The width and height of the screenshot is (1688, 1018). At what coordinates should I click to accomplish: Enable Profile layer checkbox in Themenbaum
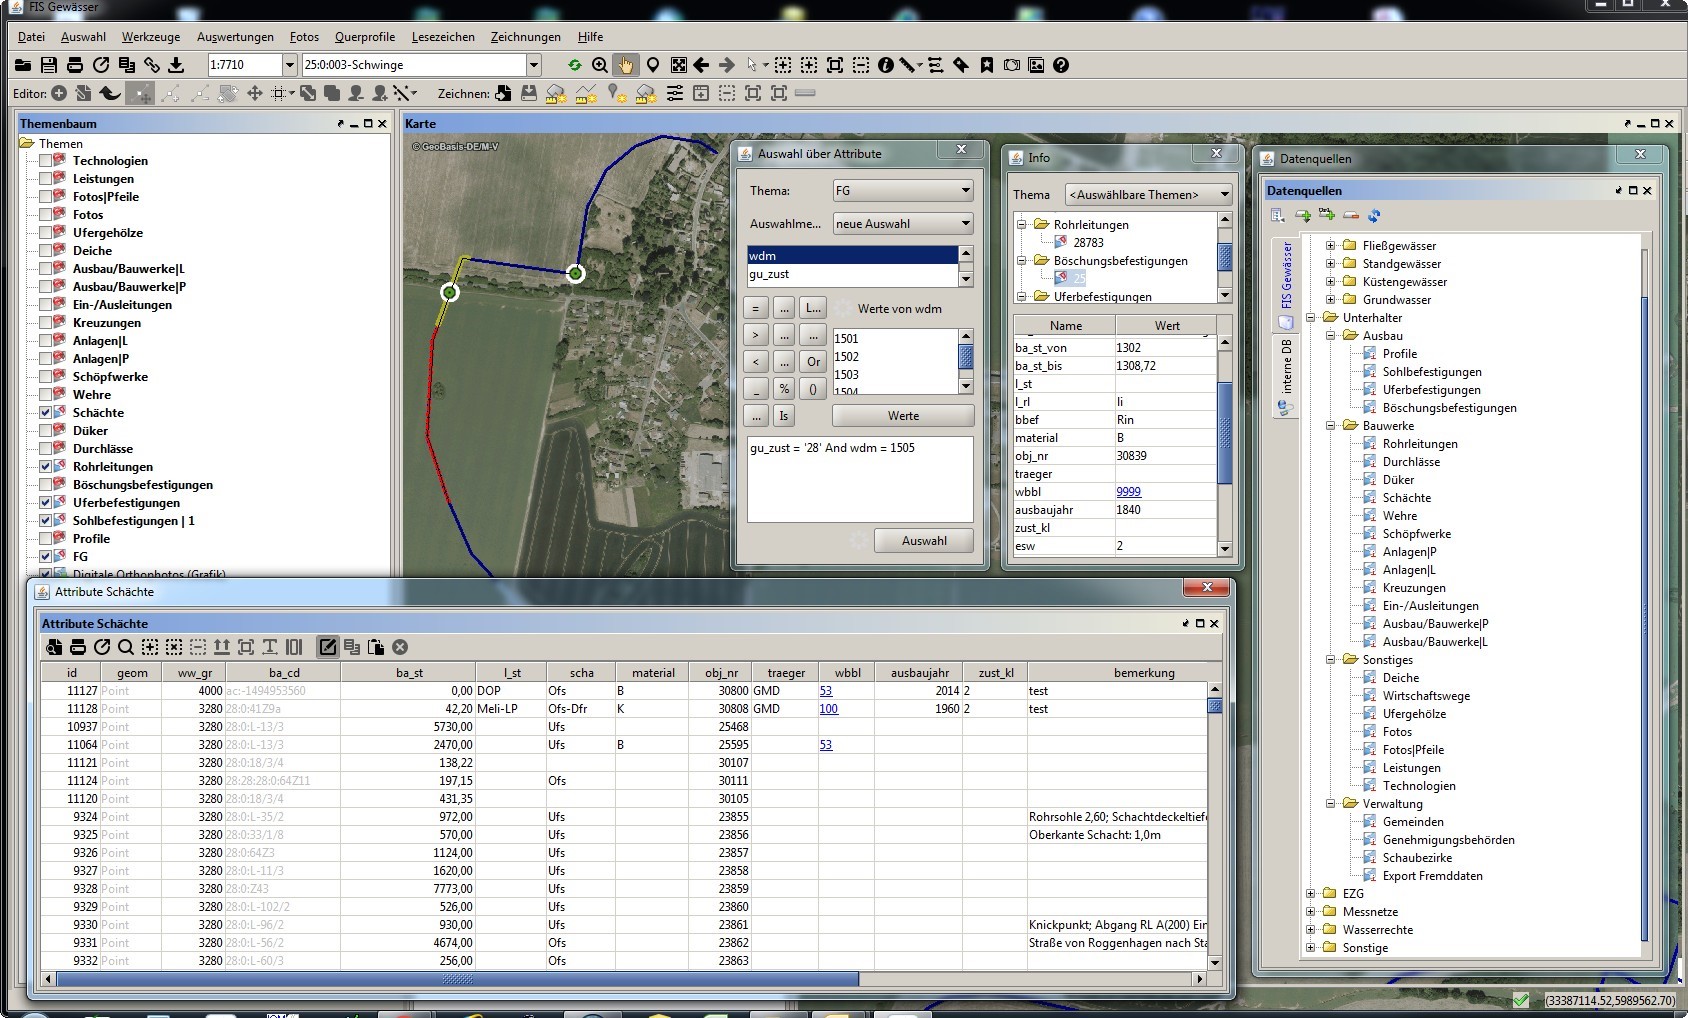46,539
